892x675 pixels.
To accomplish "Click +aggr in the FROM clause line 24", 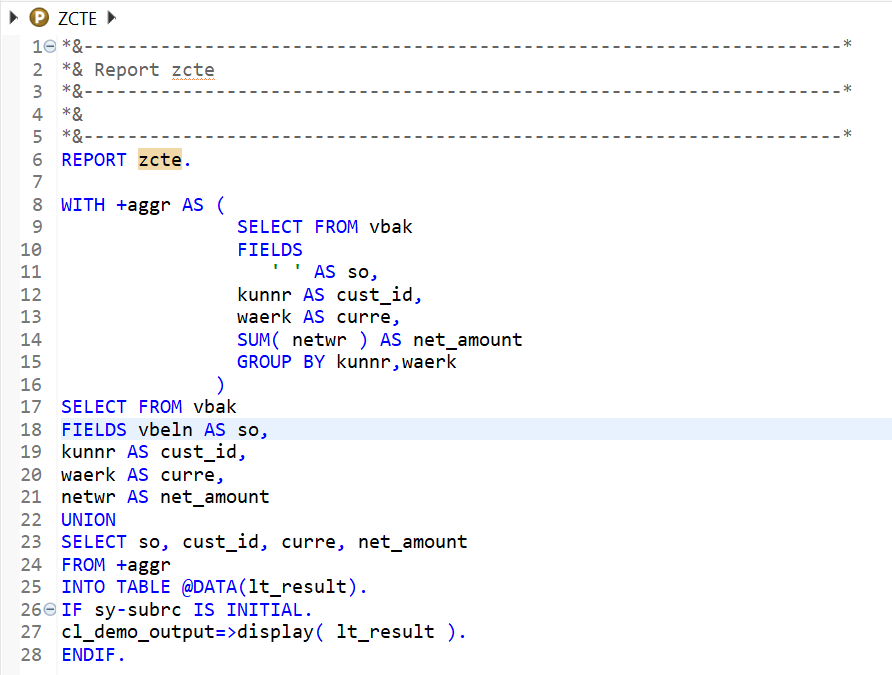I will tap(143, 565).
